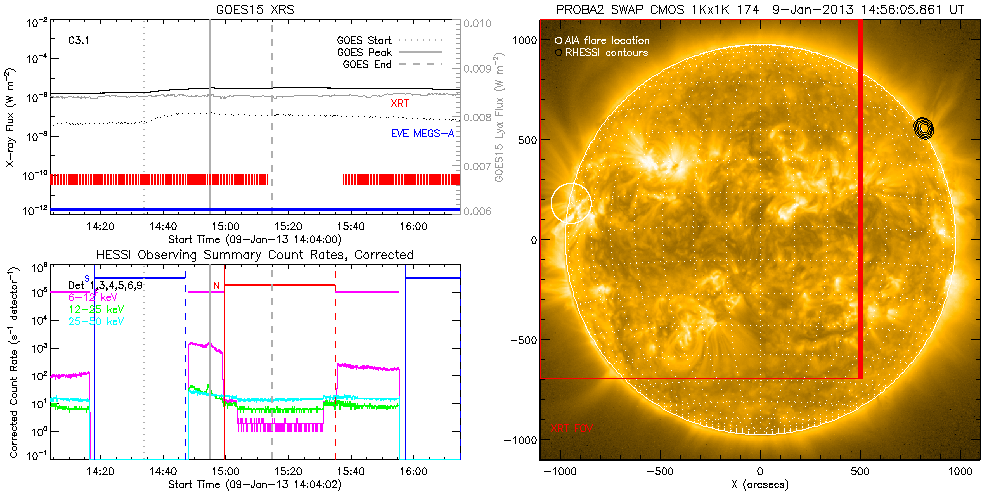Click the thick red vertical XRT FOV edge
The image size is (1000, 500).
pos(861,199)
